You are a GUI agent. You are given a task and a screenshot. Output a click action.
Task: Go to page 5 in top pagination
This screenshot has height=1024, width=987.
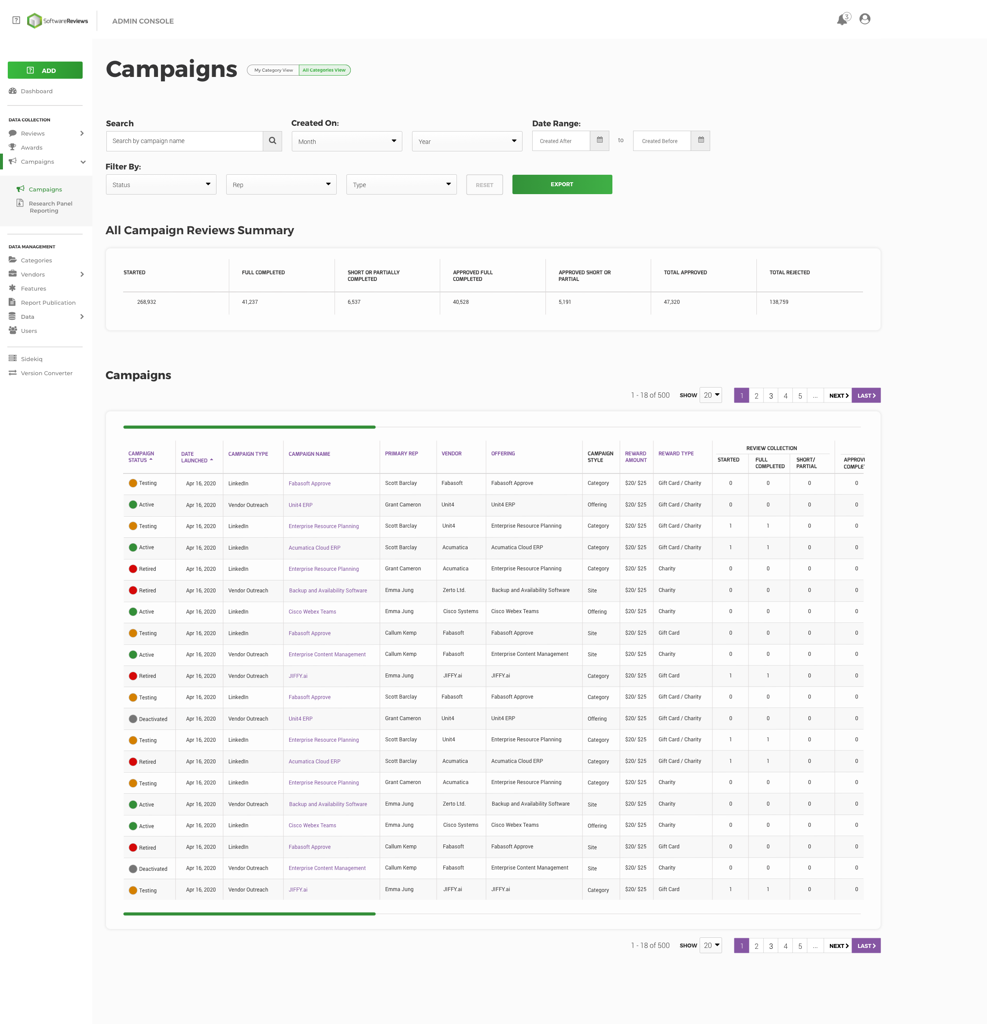(x=800, y=396)
